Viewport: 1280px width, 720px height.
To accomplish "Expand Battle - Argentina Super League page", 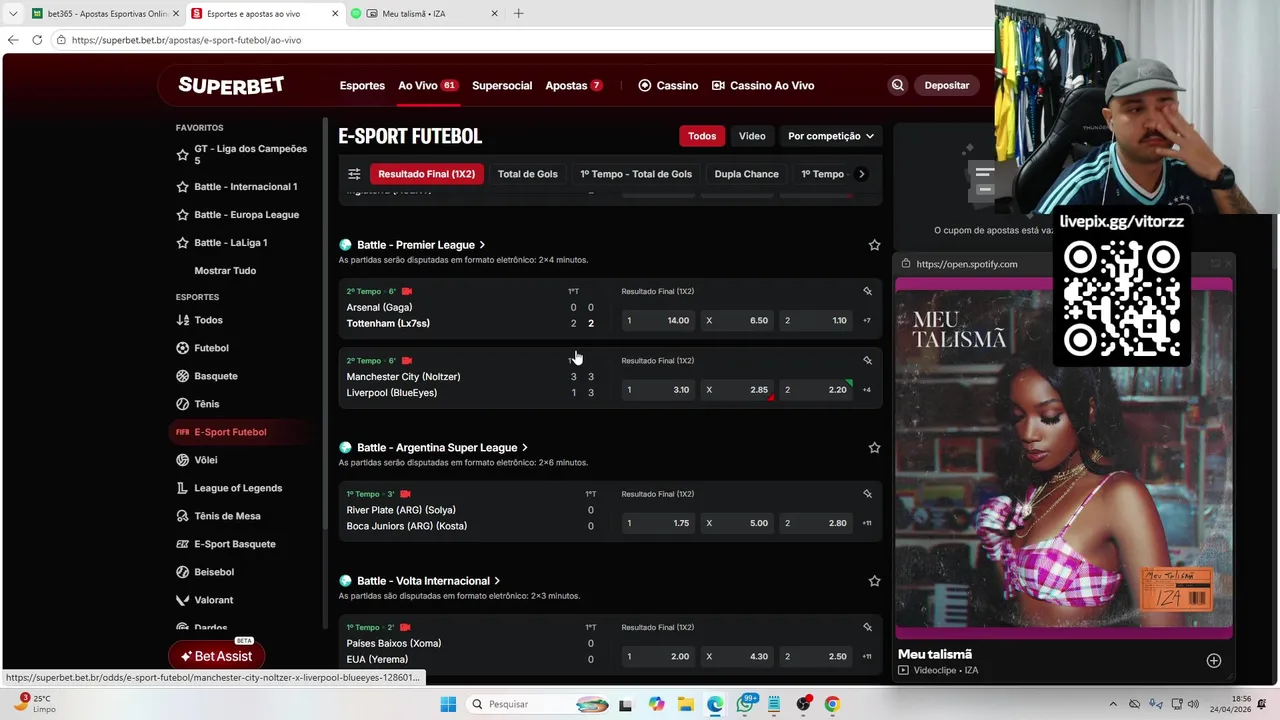I will [x=524, y=448].
